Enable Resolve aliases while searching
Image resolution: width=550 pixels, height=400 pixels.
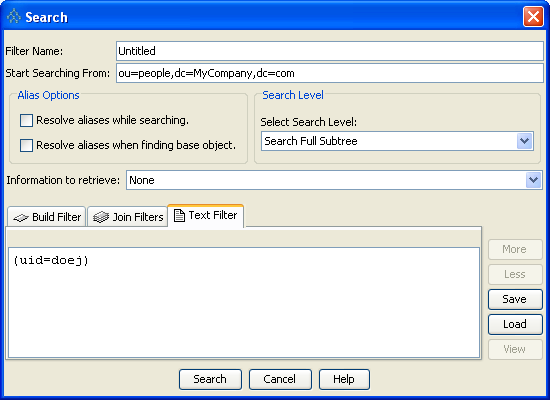point(26,120)
